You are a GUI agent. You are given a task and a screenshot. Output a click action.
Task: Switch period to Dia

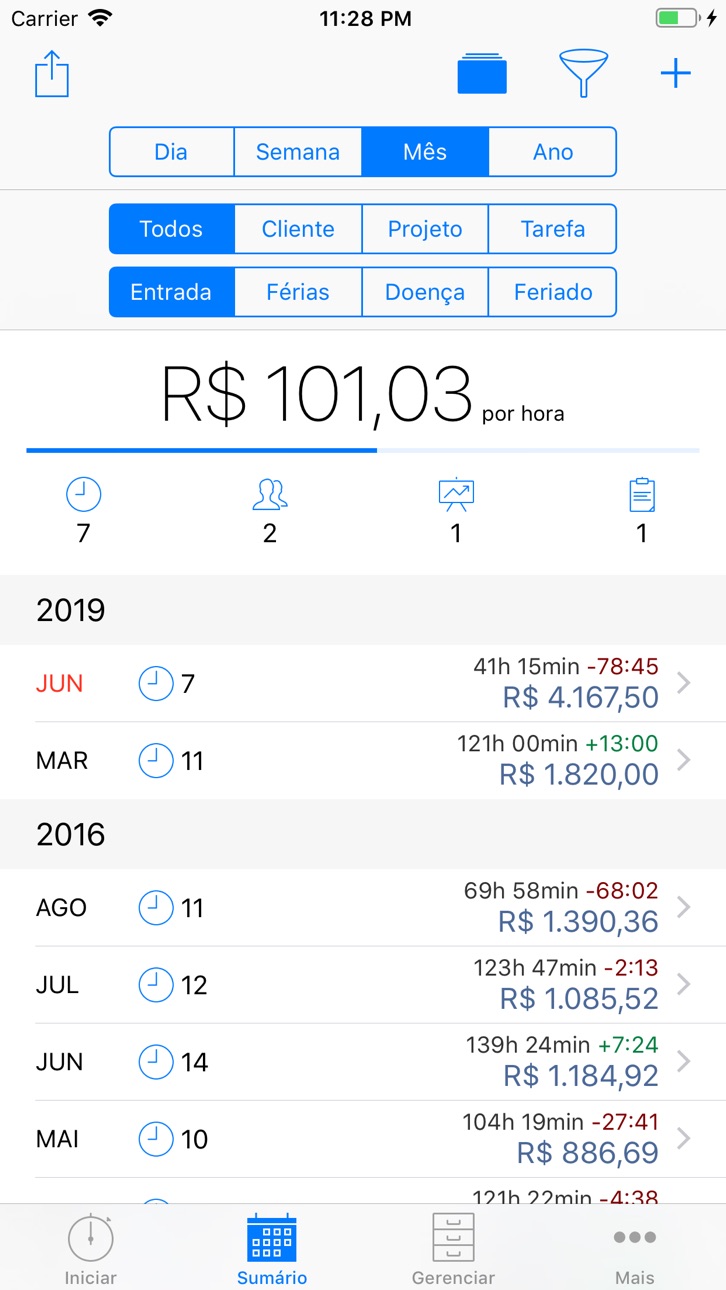171,152
